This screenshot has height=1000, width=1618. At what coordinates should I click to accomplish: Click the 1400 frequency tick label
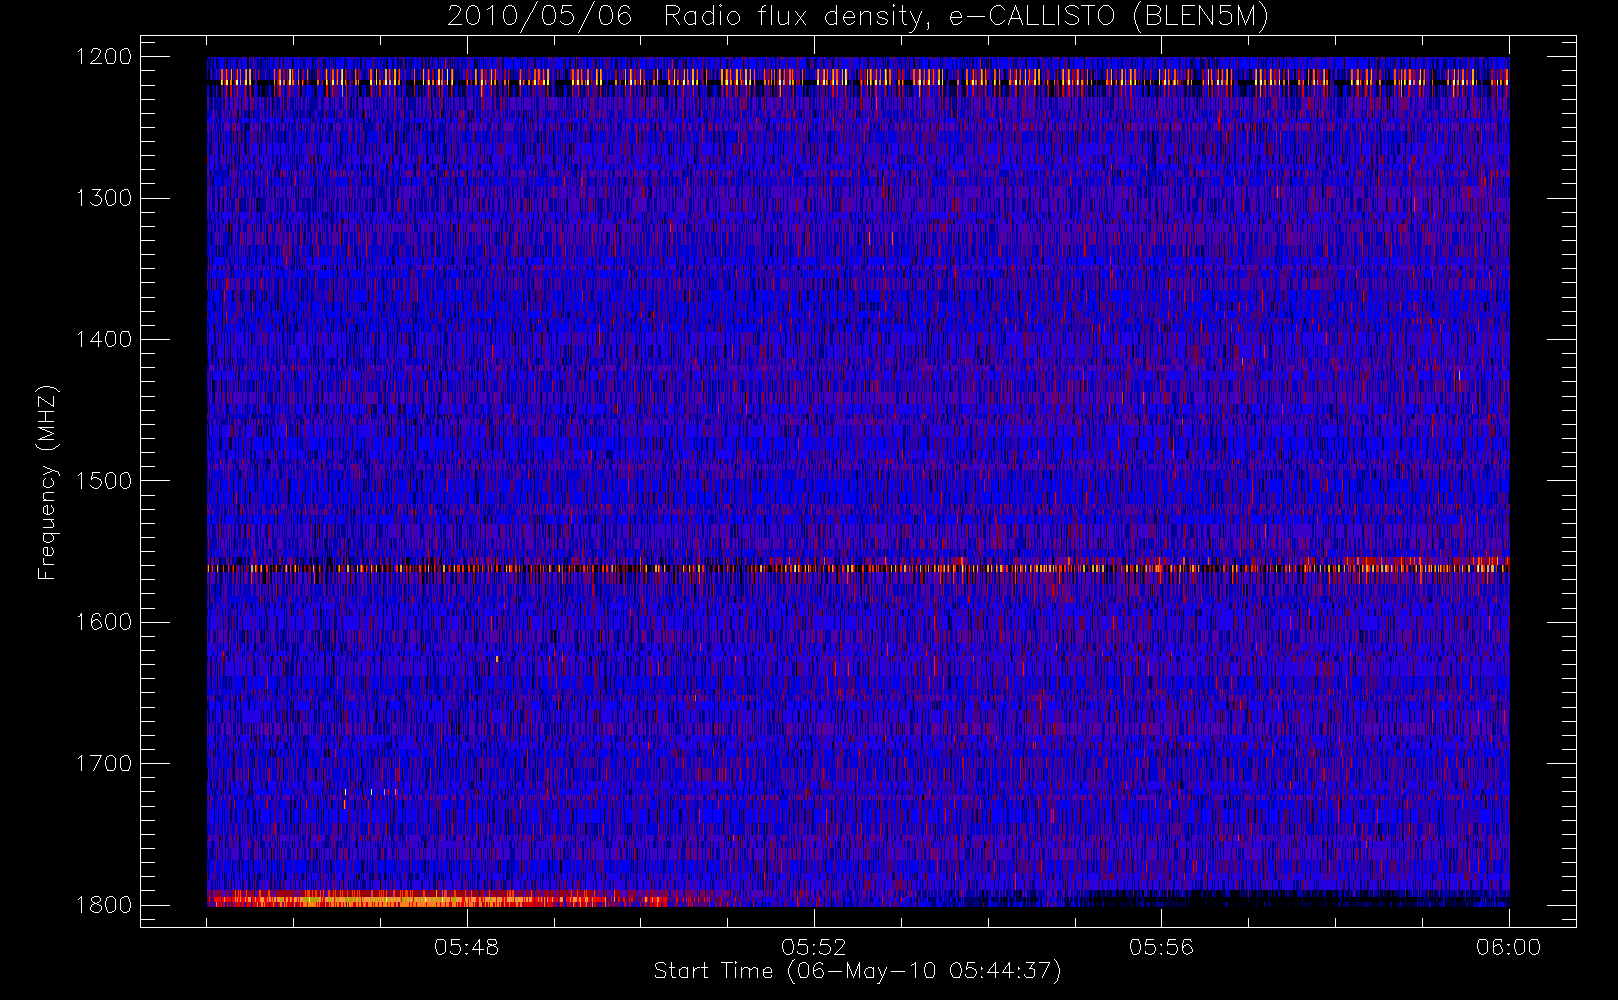click(x=104, y=339)
